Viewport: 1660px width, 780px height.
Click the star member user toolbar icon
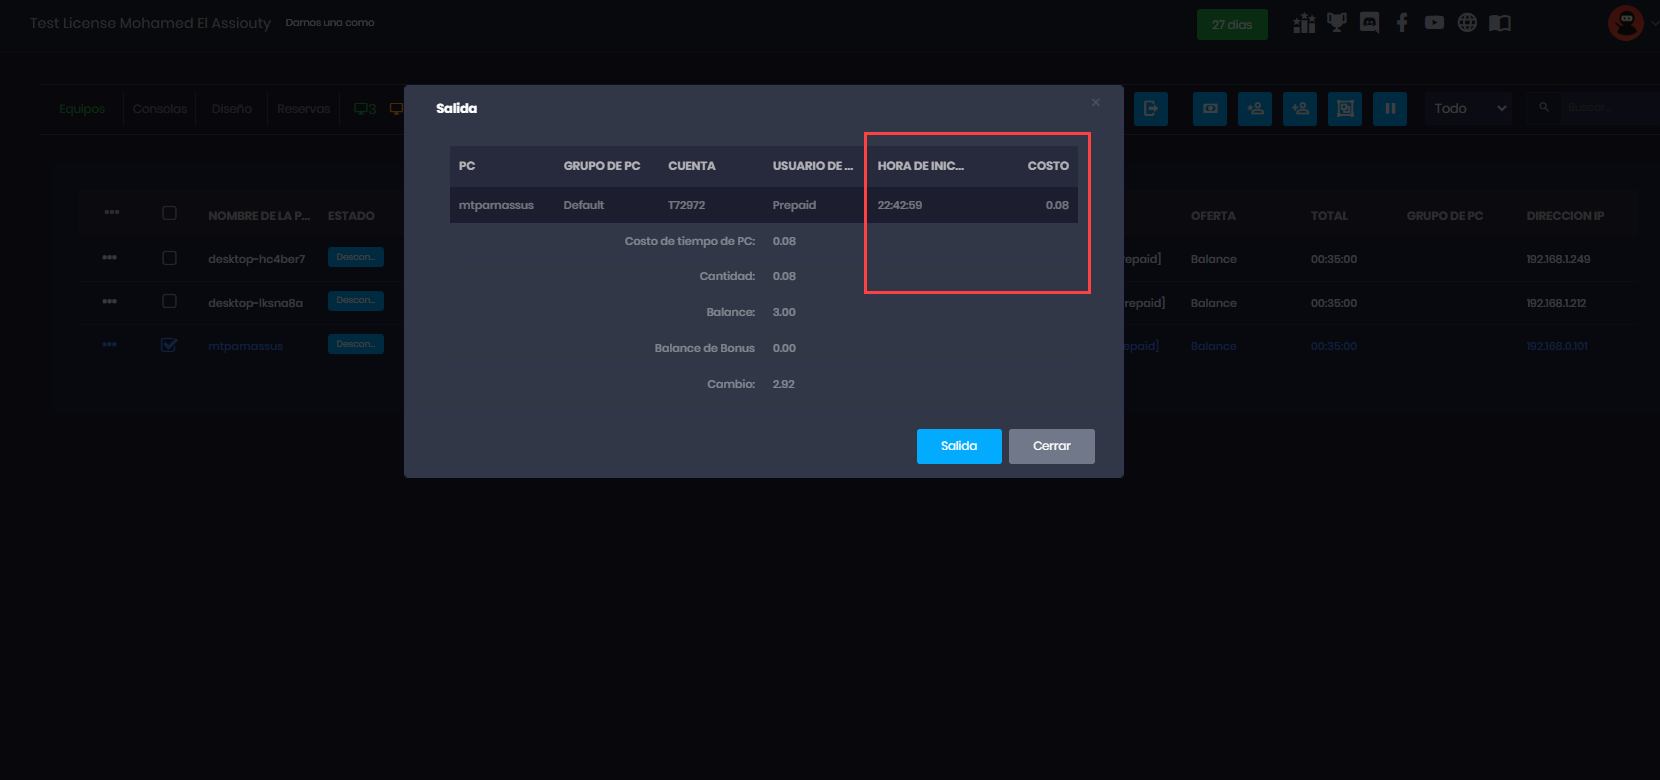[x=1255, y=109]
